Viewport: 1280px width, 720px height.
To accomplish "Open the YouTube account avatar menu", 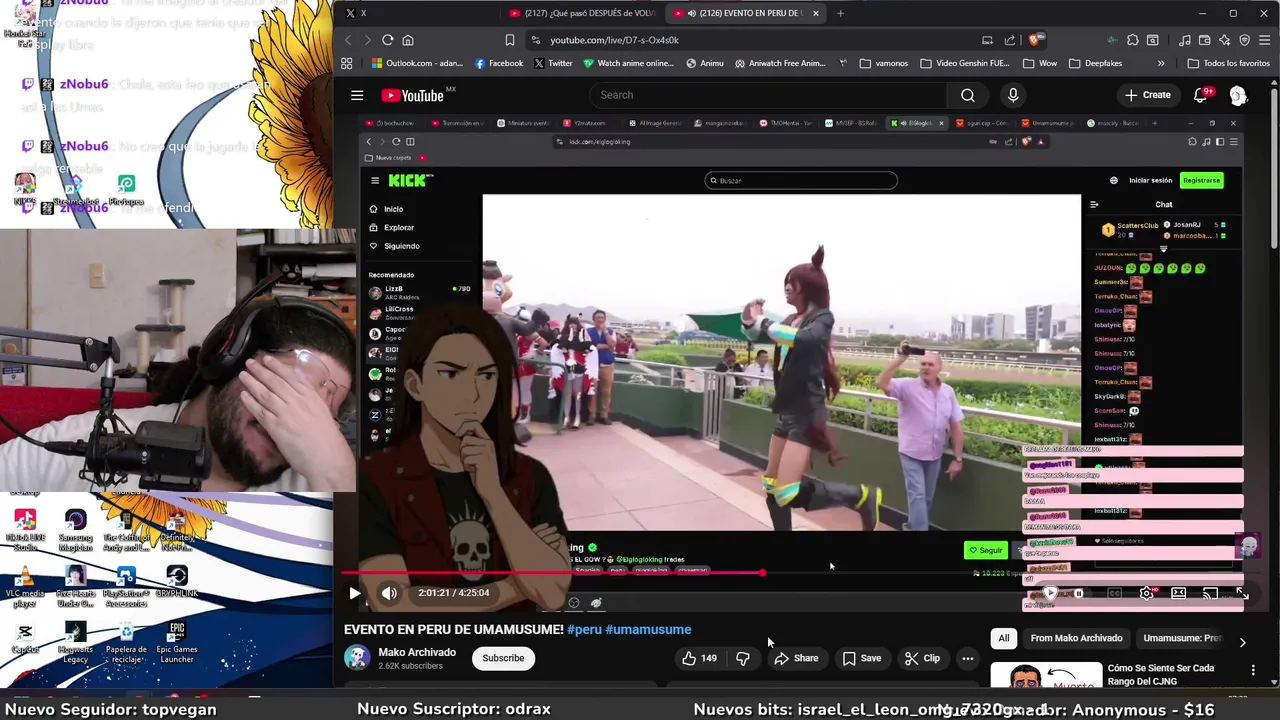I will coord(1238,95).
